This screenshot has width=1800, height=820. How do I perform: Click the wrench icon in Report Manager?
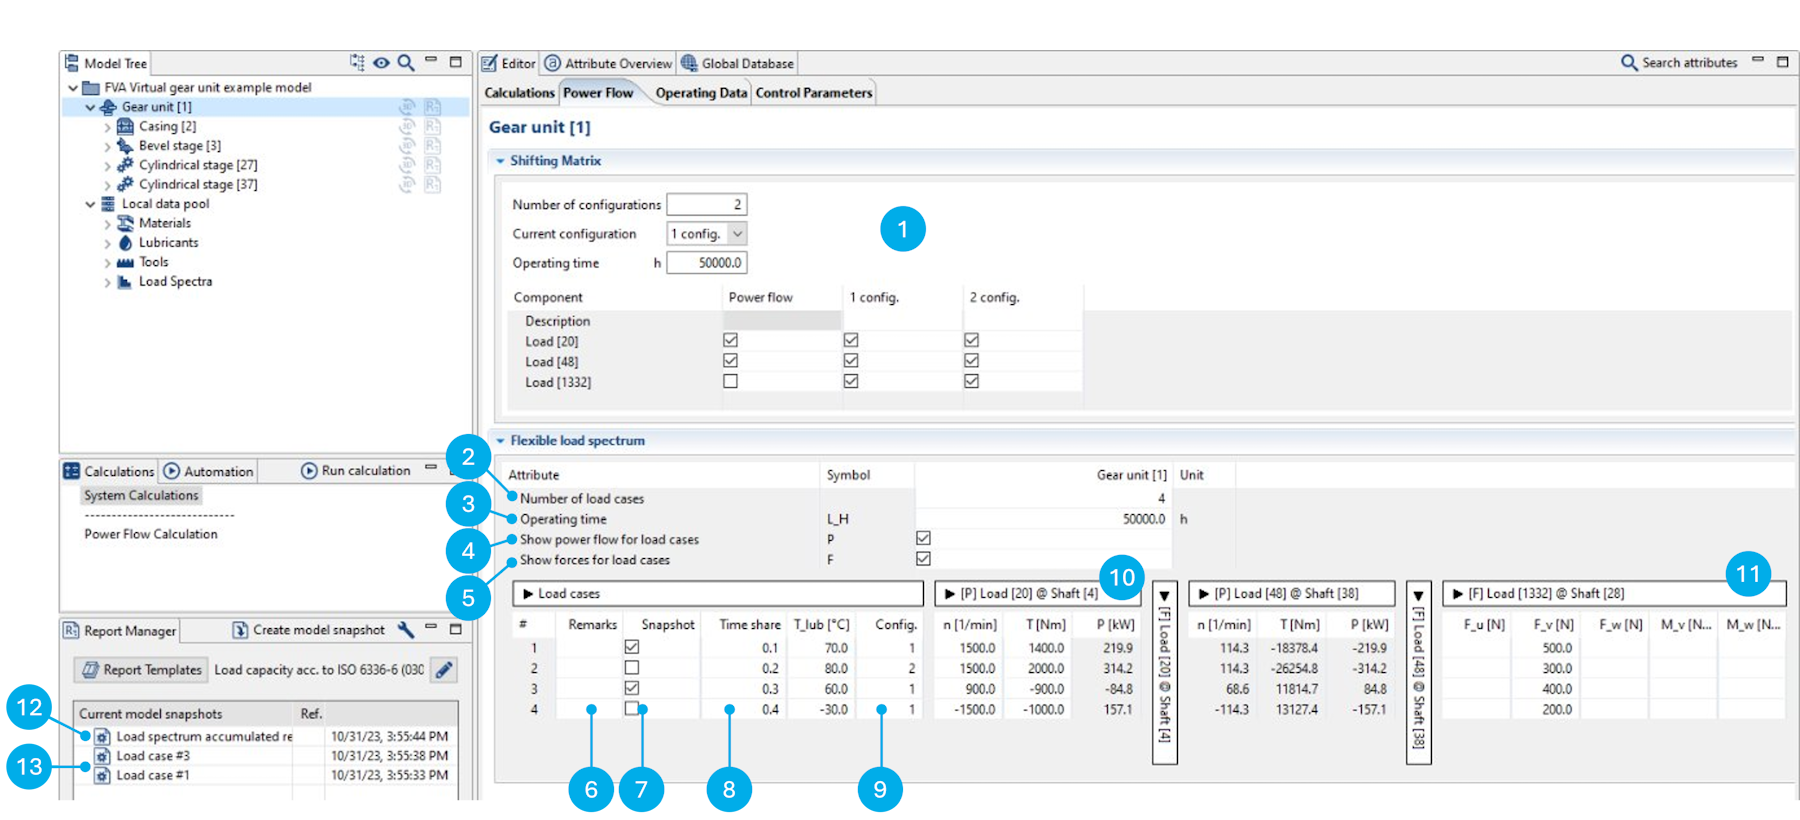[x=405, y=630]
